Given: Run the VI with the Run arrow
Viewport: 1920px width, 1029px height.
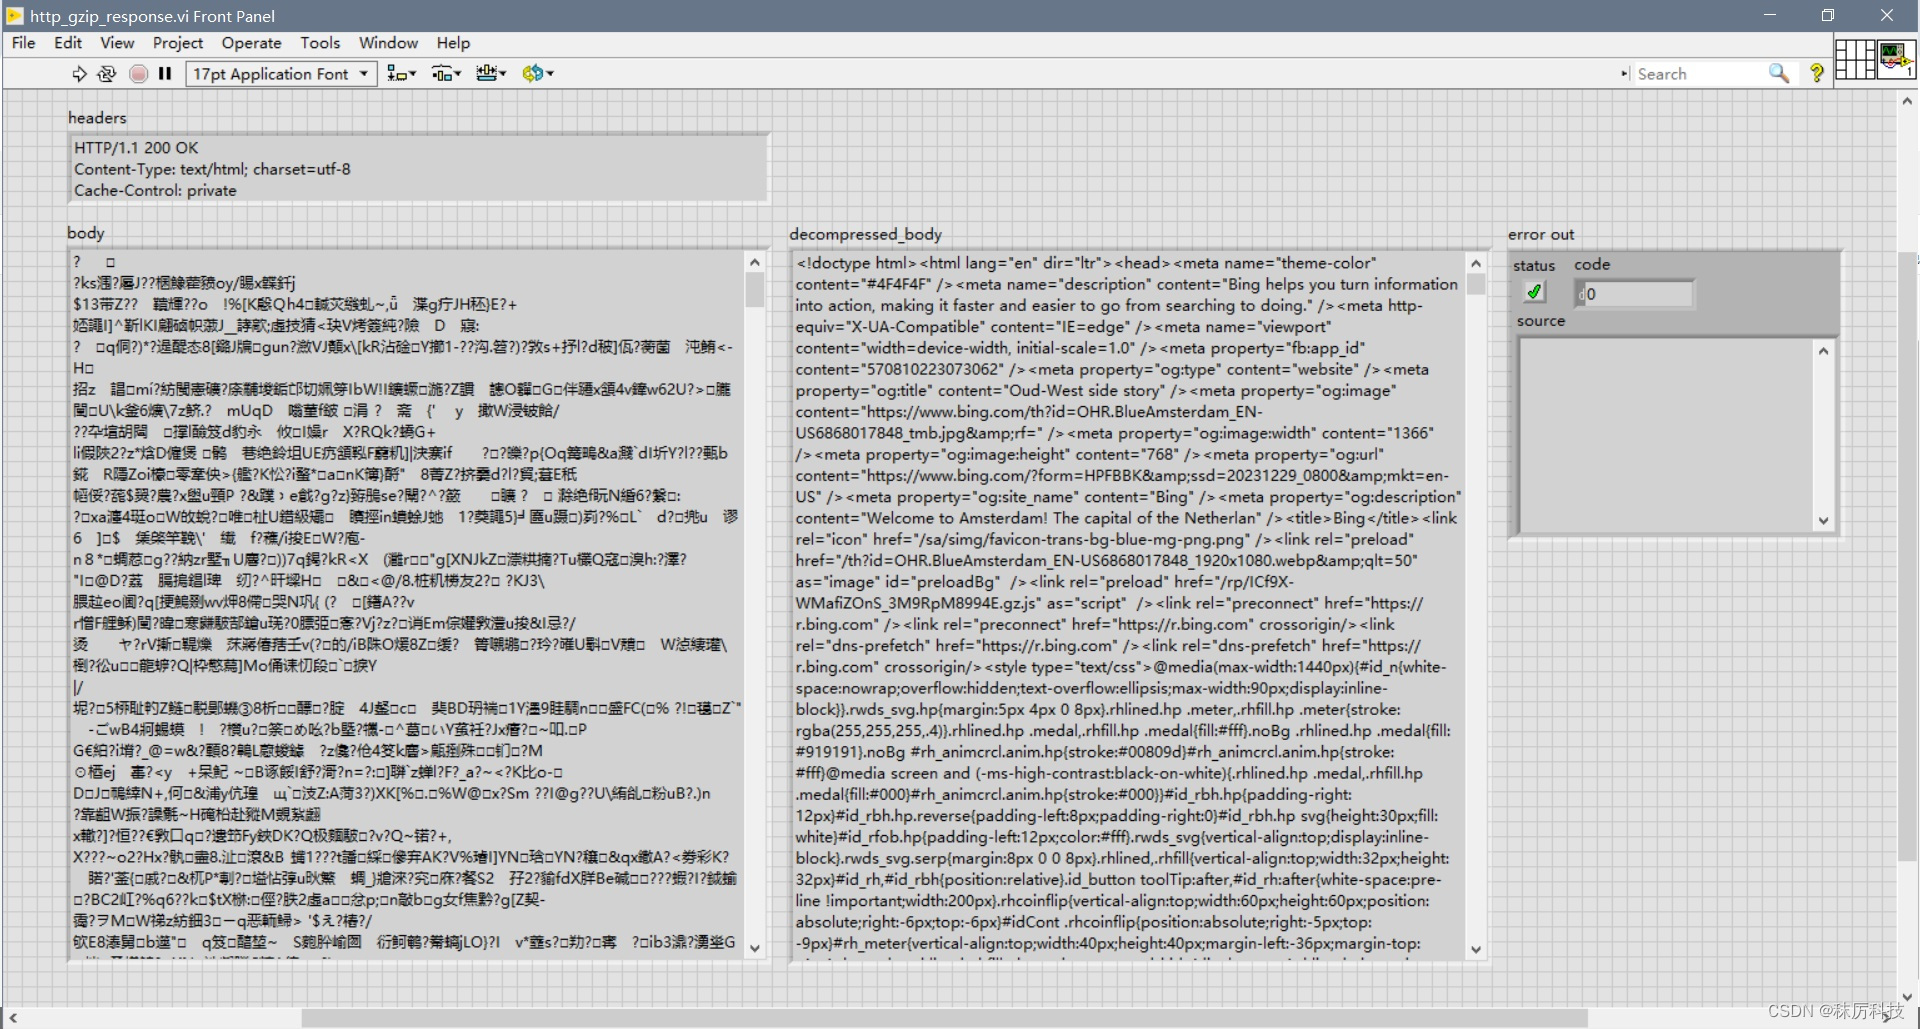Looking at the screenshot, I should coord(79,73).
